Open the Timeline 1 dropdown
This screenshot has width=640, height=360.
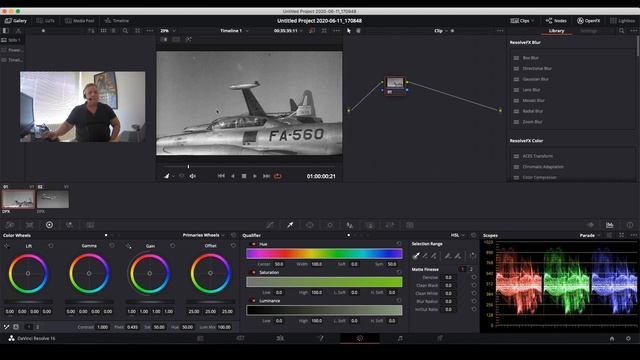[234, 31]
